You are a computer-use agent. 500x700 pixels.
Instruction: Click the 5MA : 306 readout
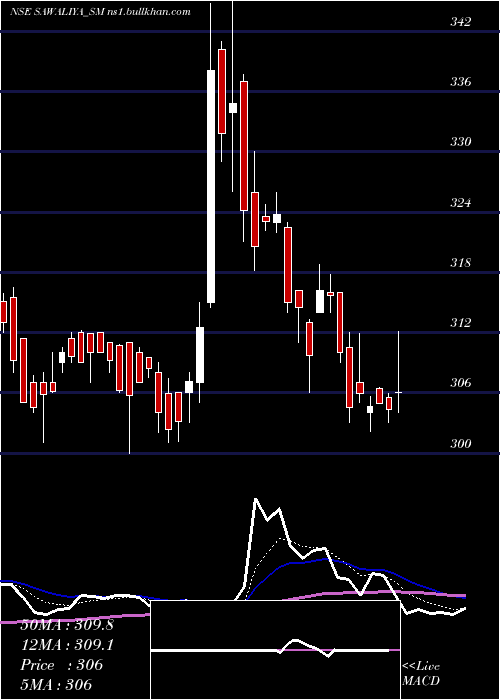(56, 684)
